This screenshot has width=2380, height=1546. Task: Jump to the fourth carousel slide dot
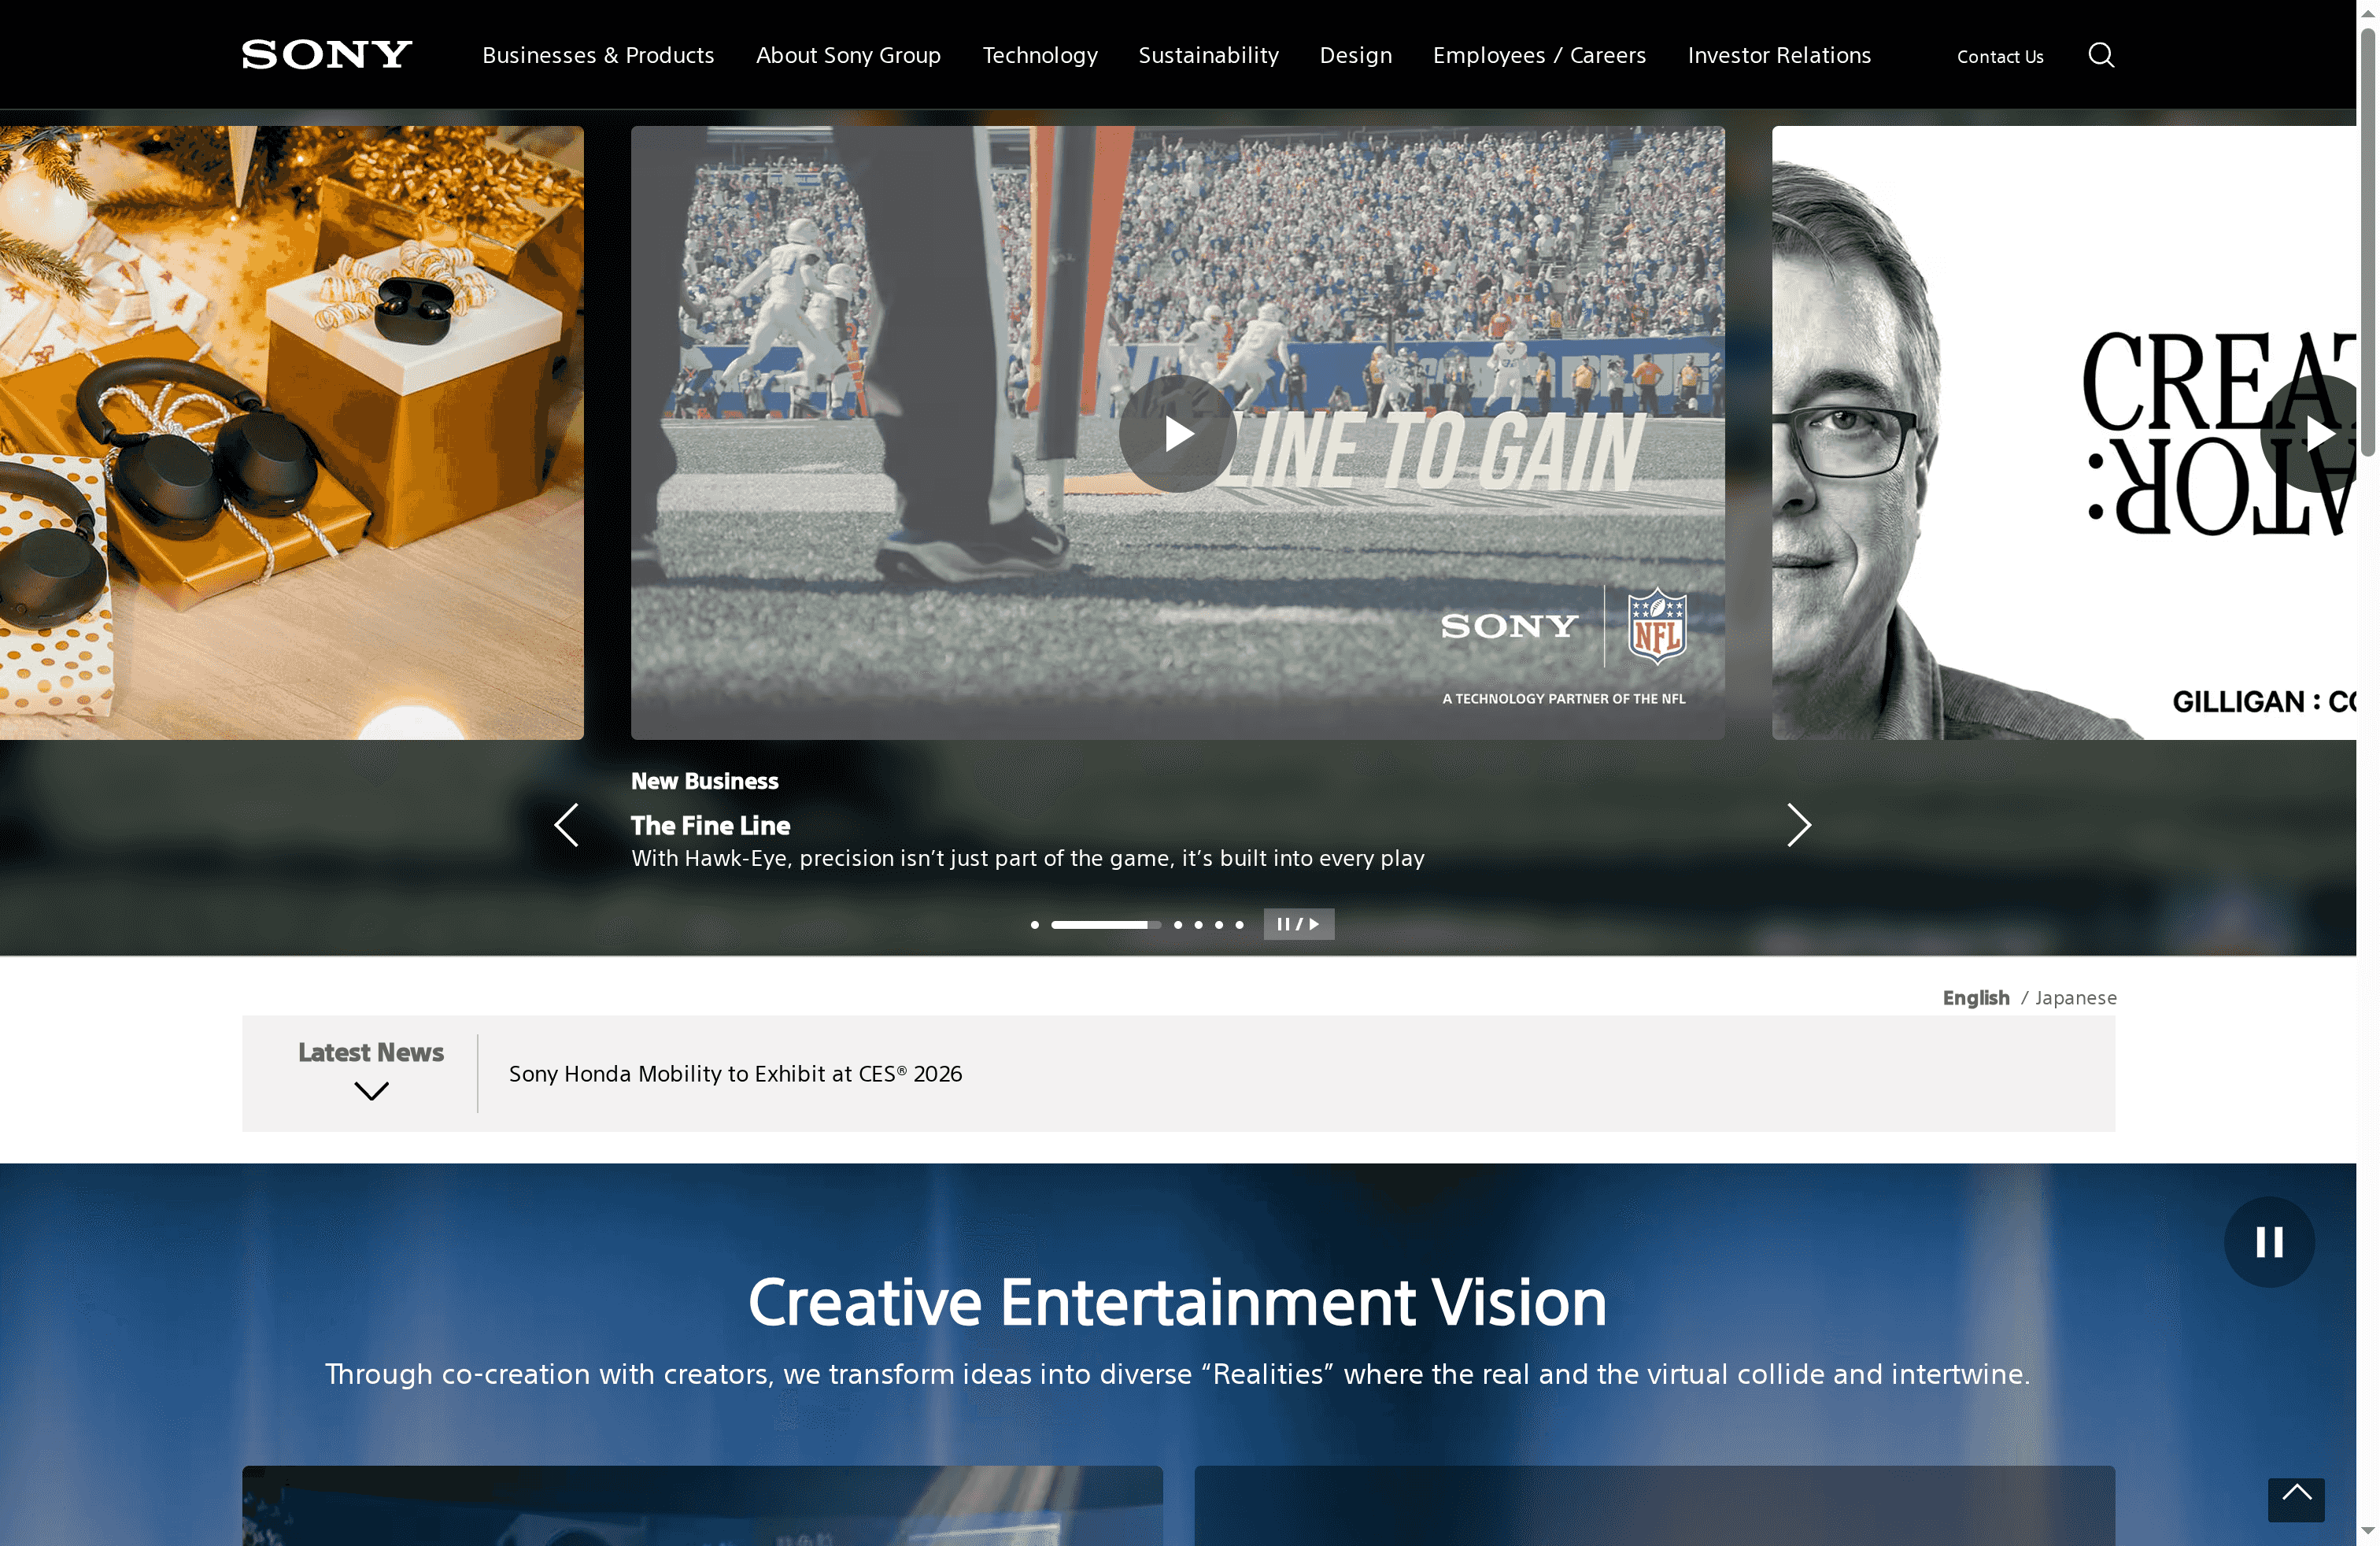point(1198,925)
